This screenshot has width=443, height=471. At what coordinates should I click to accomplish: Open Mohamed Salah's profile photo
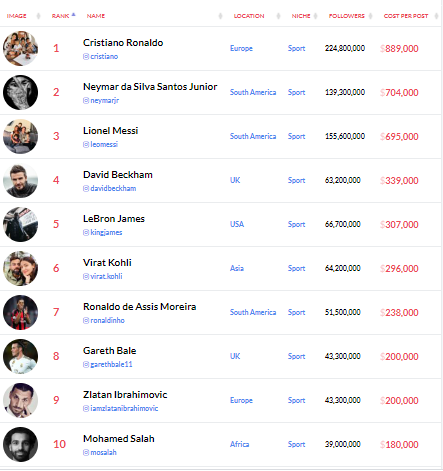pyautogui.click(x=20, y=444)
